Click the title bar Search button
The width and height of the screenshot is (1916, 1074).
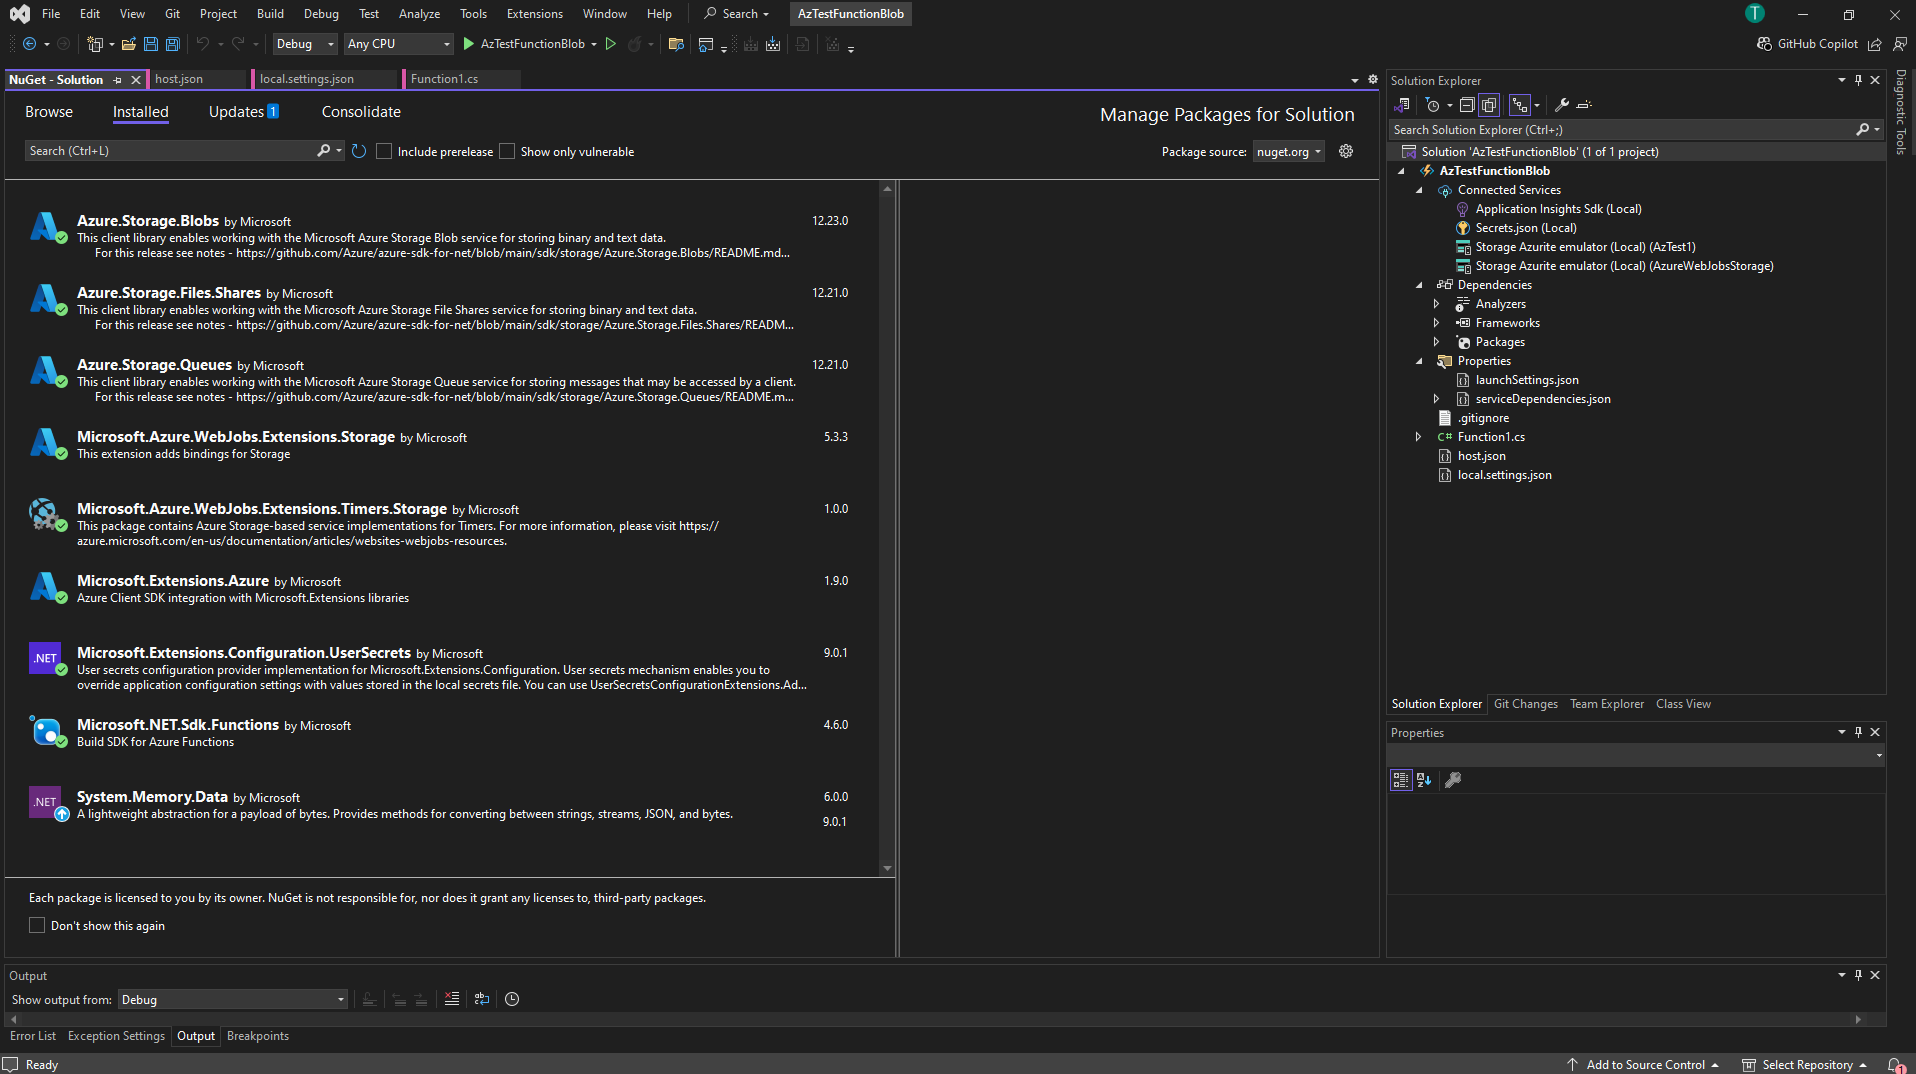click(736, 14)
